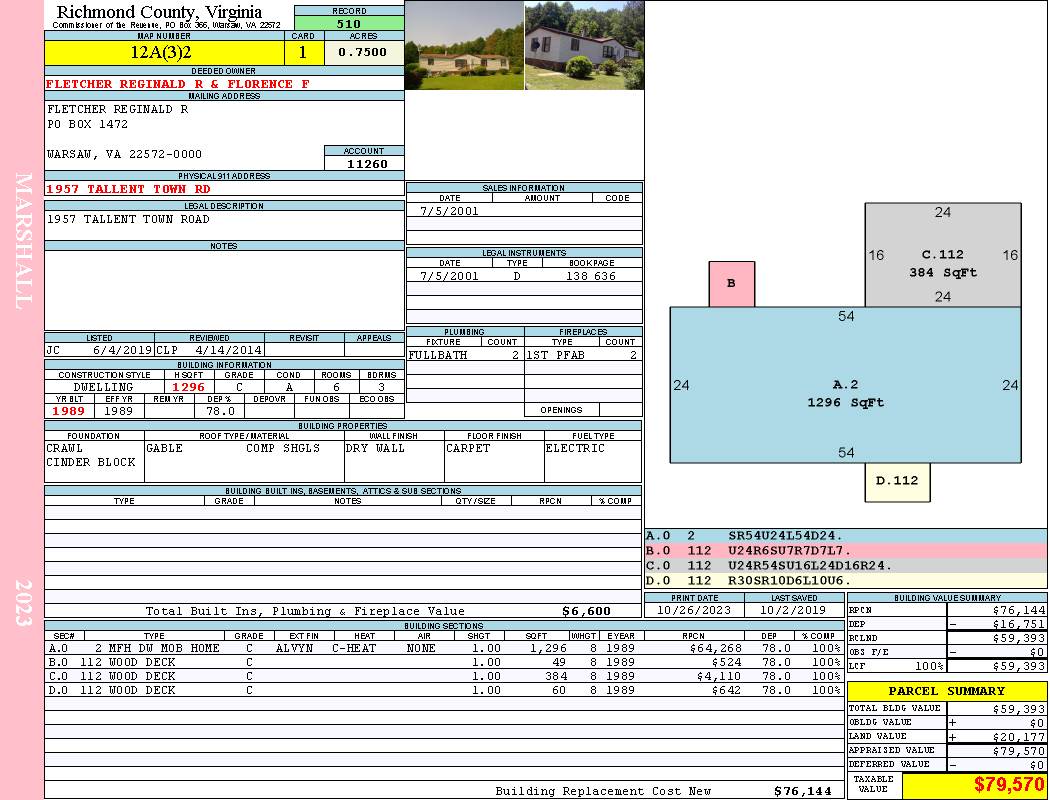Click the left house photo thumbnail

pyautogui.click(x=464, y=45)
